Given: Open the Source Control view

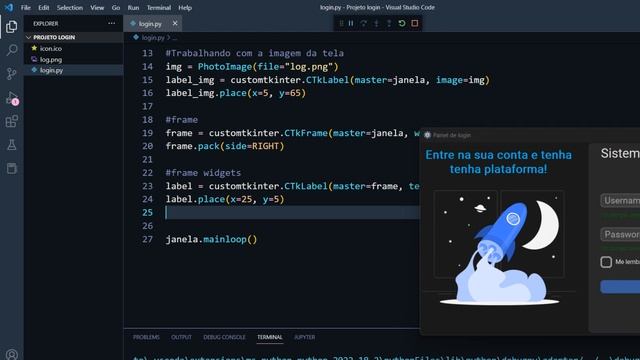Looking at the screenshot, I should (11, 74).
